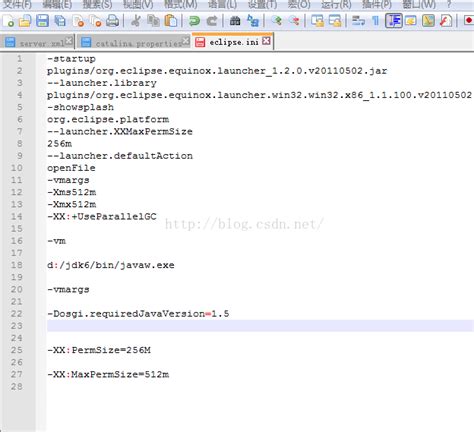Open the 设置(T) menu
Image resolution: width=474 pixels, height=432 pixels.
coord(262,5)
